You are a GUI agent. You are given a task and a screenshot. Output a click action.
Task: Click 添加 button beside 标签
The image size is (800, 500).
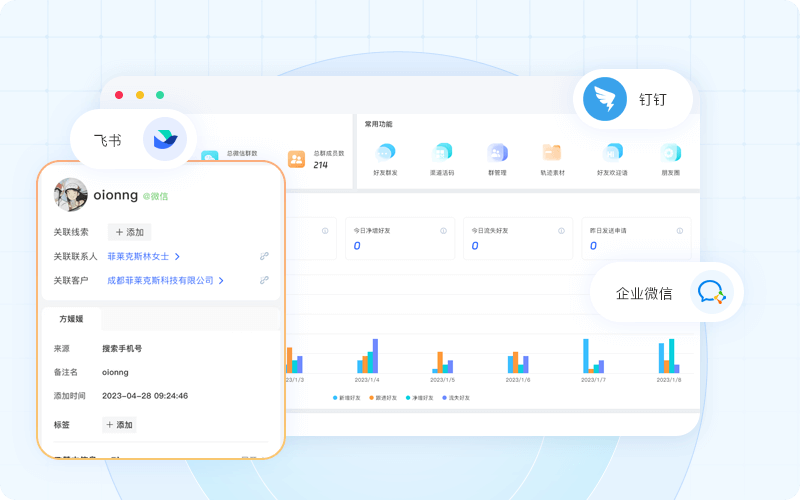(x=118, y=425)
